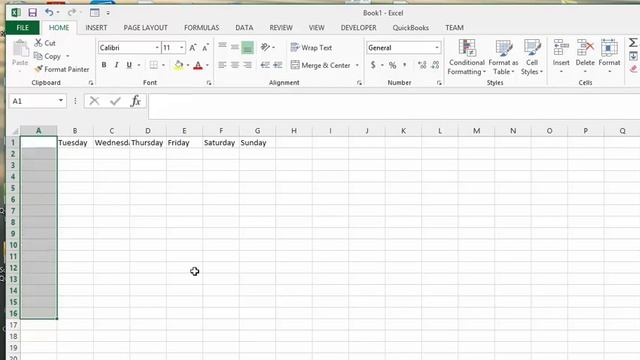Apply percent style
640x360 pixels.
[x=392, y=65]
